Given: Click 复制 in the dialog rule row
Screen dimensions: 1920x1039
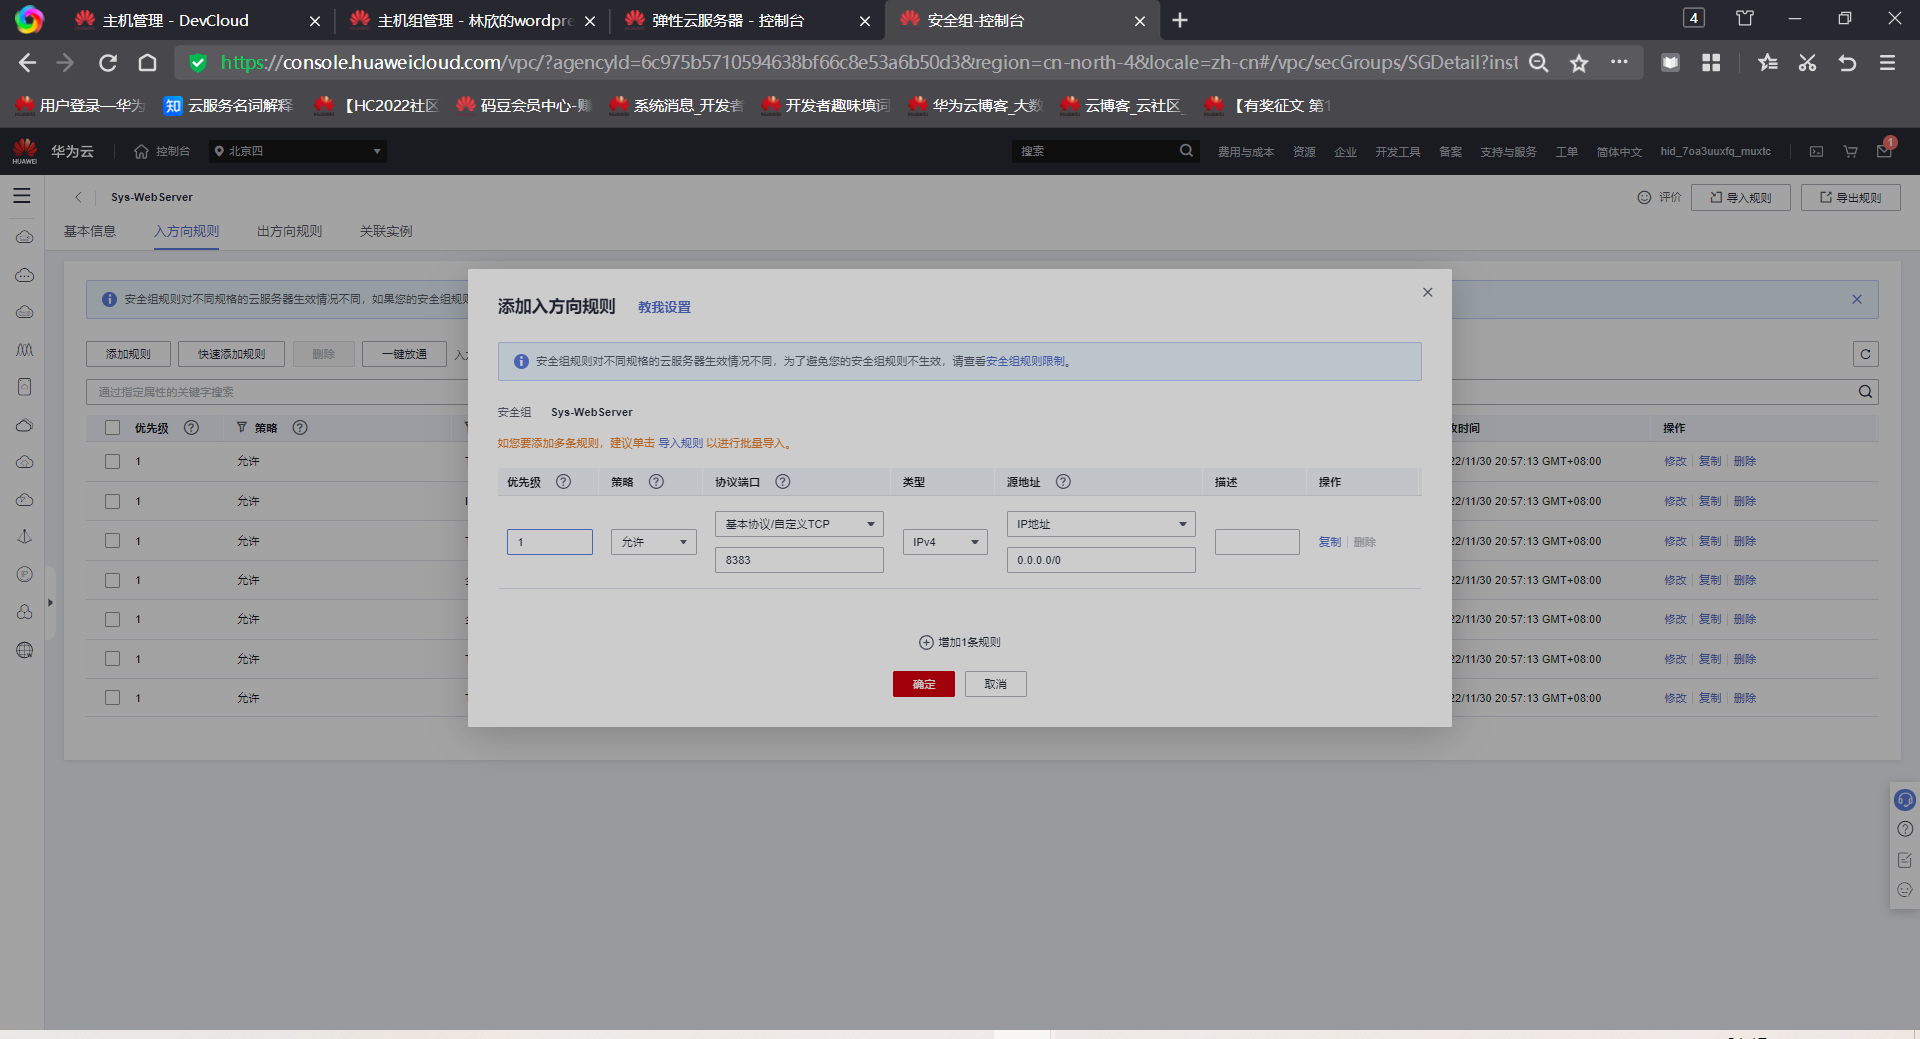Looking at the screenshot, I should point(1330,542).
